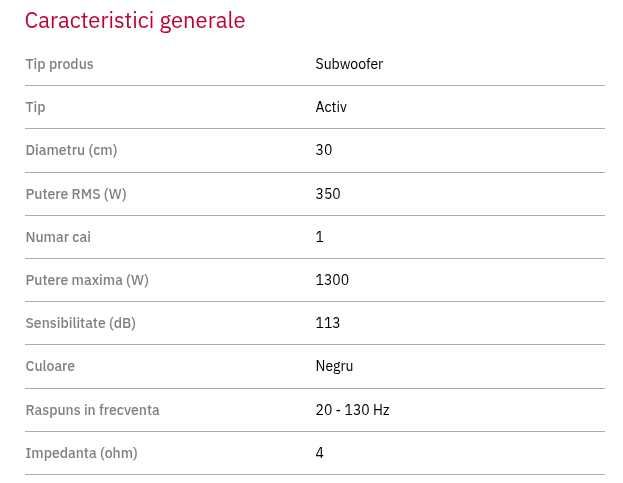Select the impedance value "4"
The image size is (623, 483).
pos(320,453)
